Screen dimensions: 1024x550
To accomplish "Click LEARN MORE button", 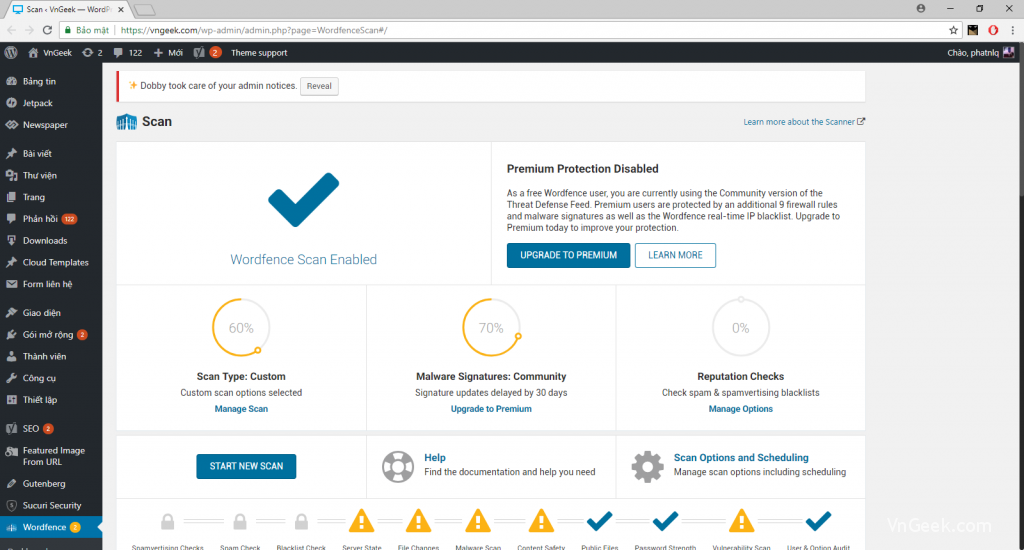I will [x=675, y=255].
